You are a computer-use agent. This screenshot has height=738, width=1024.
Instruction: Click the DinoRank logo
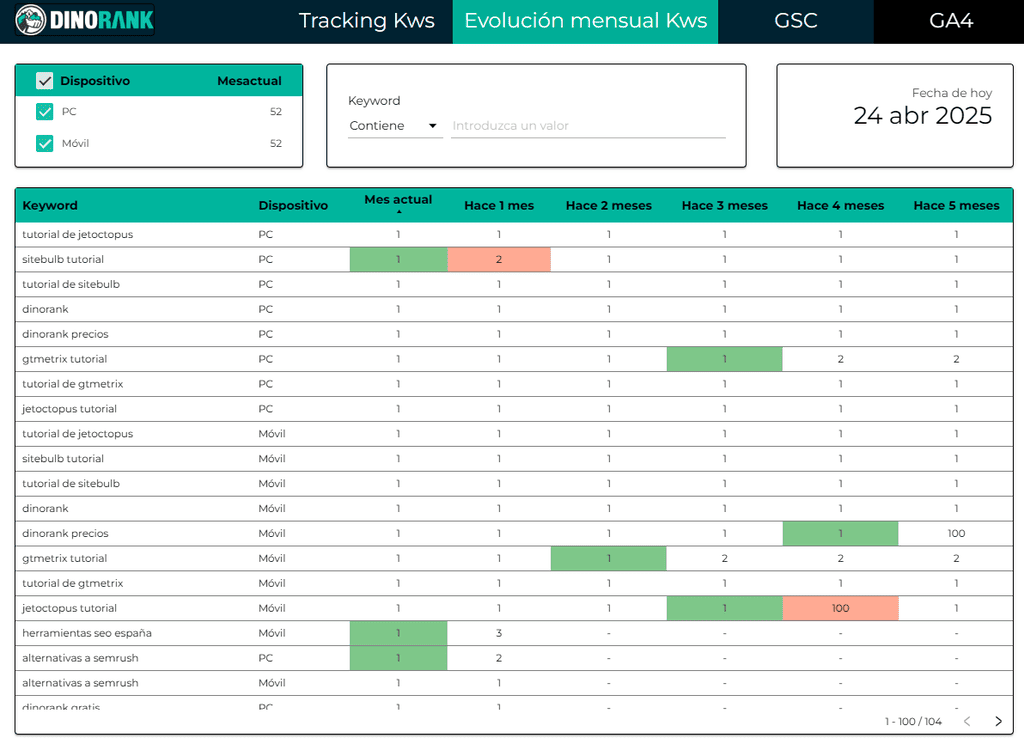85,20
